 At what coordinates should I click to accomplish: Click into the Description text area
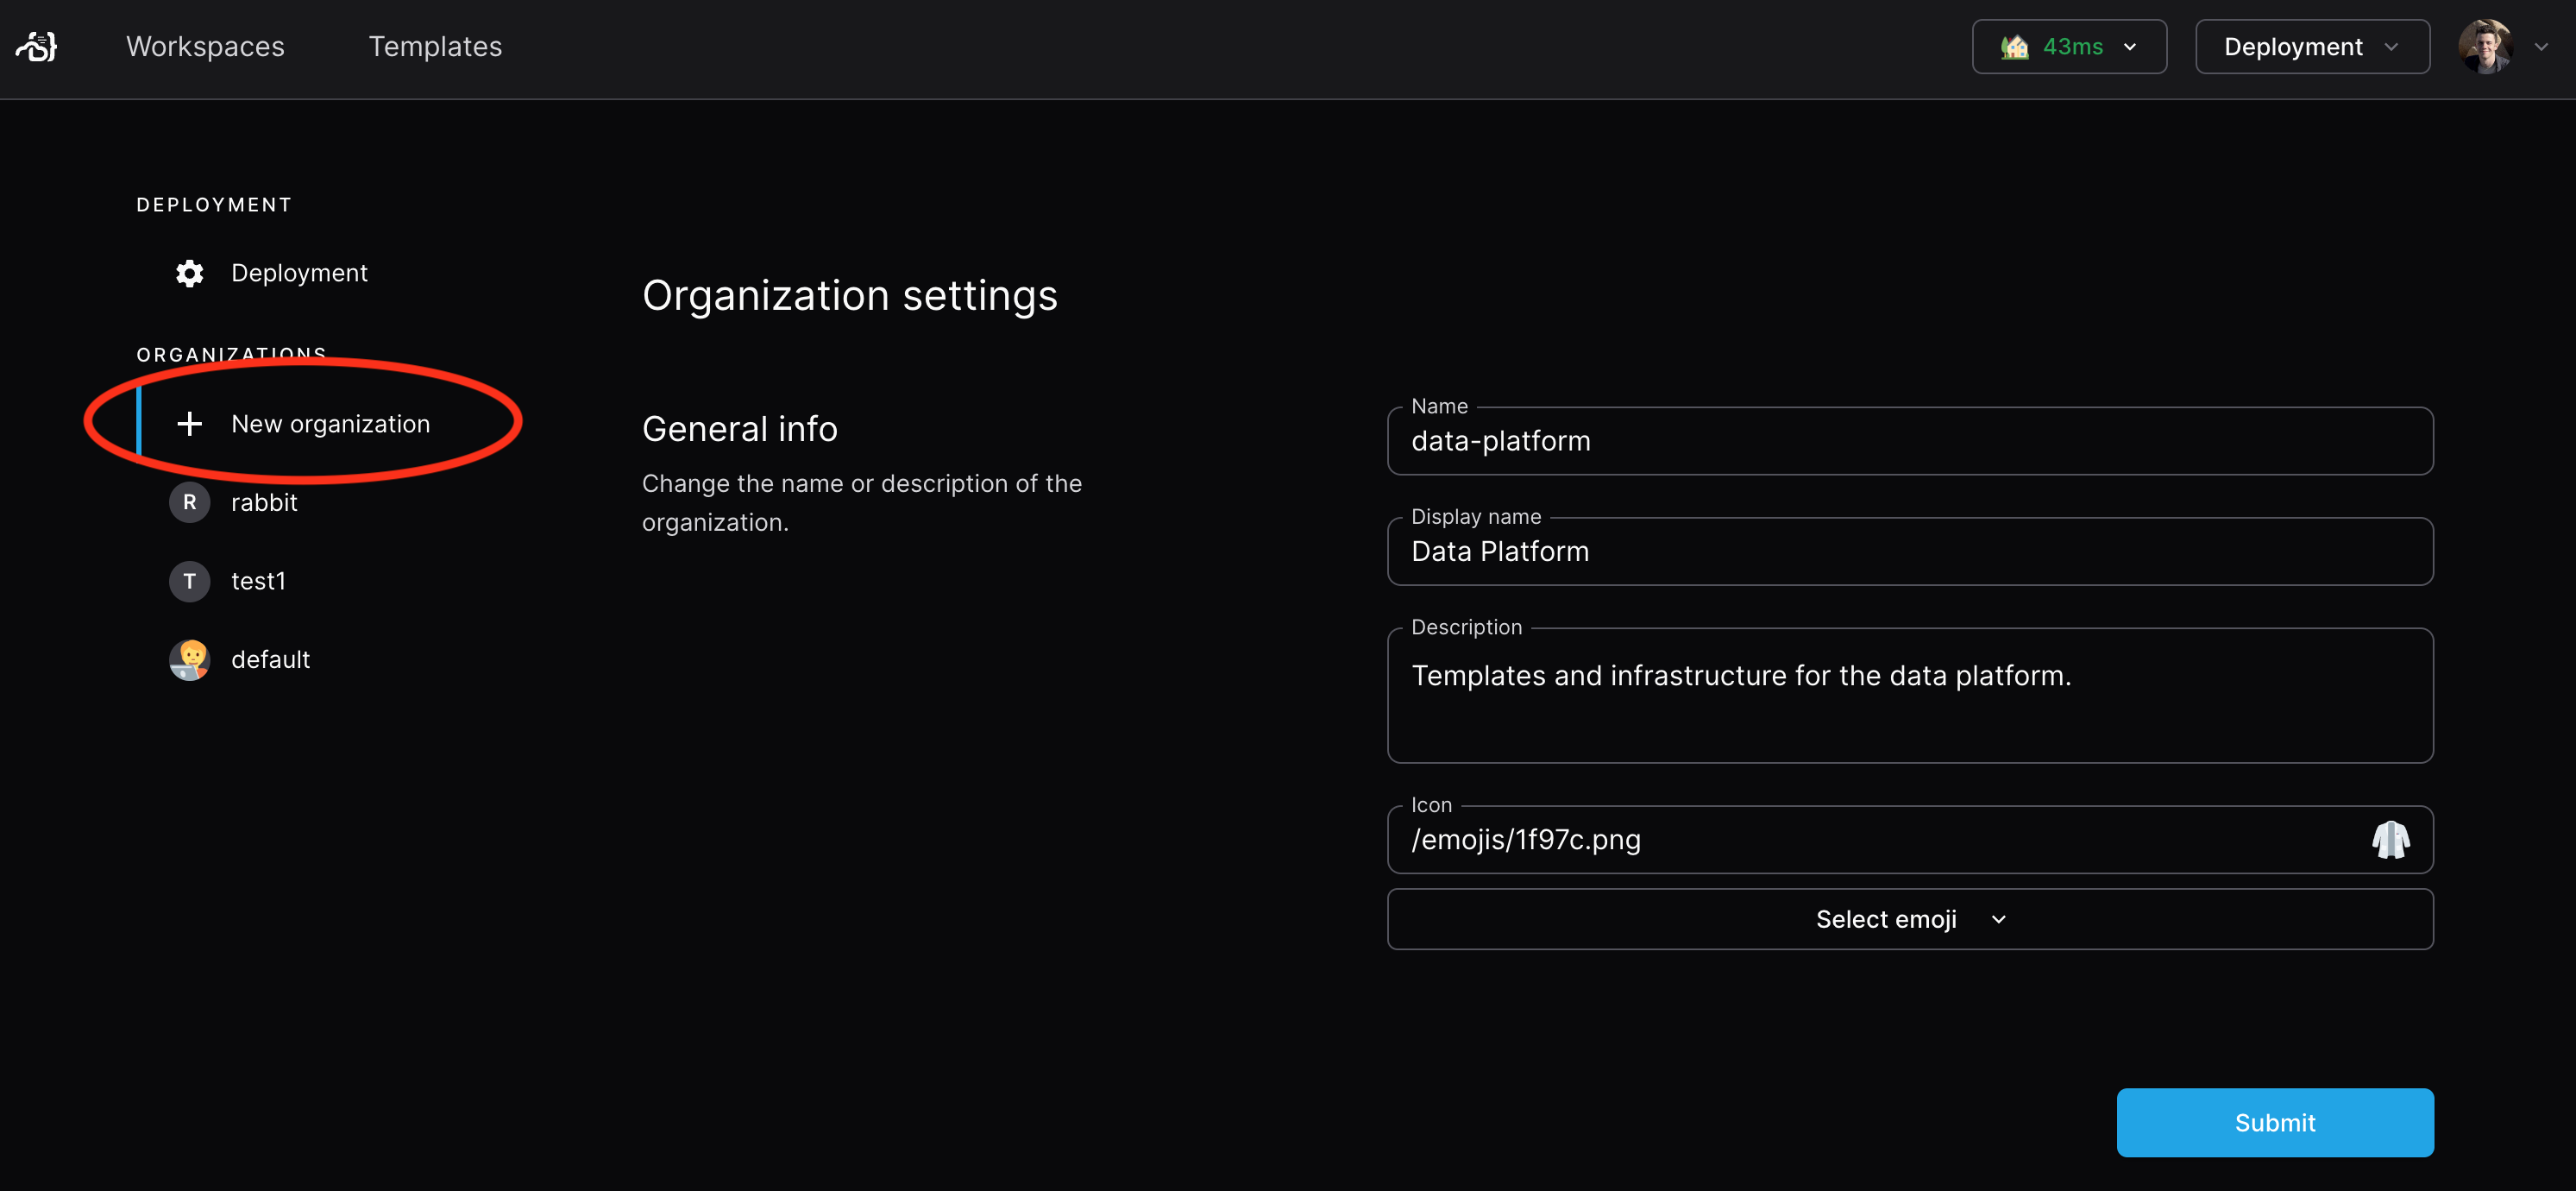tap(1909, 696)
